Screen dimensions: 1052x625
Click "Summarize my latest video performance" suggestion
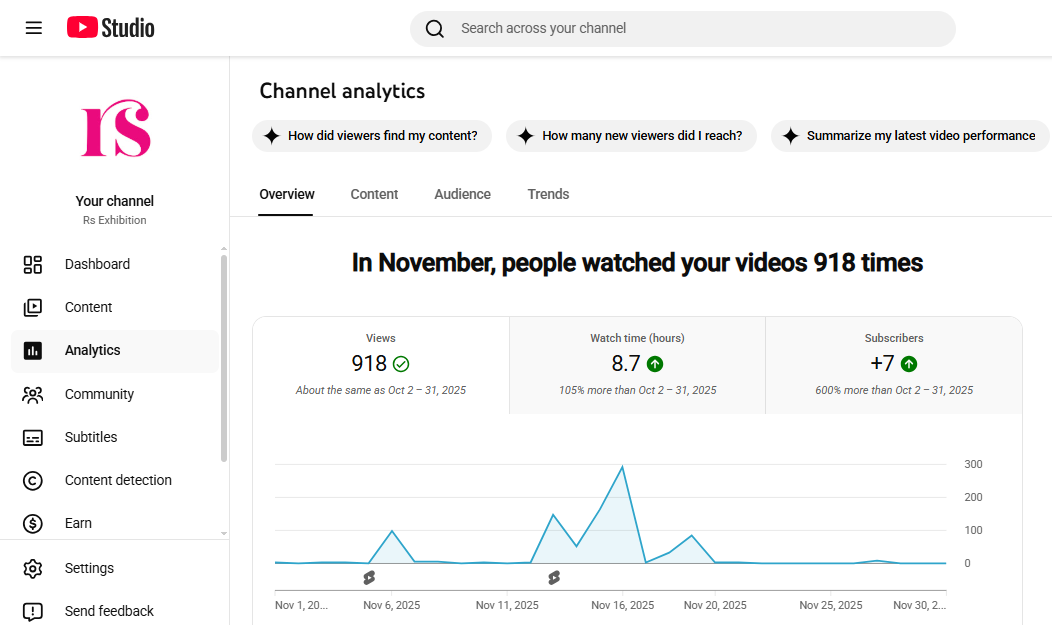click(x=910, y=136)
